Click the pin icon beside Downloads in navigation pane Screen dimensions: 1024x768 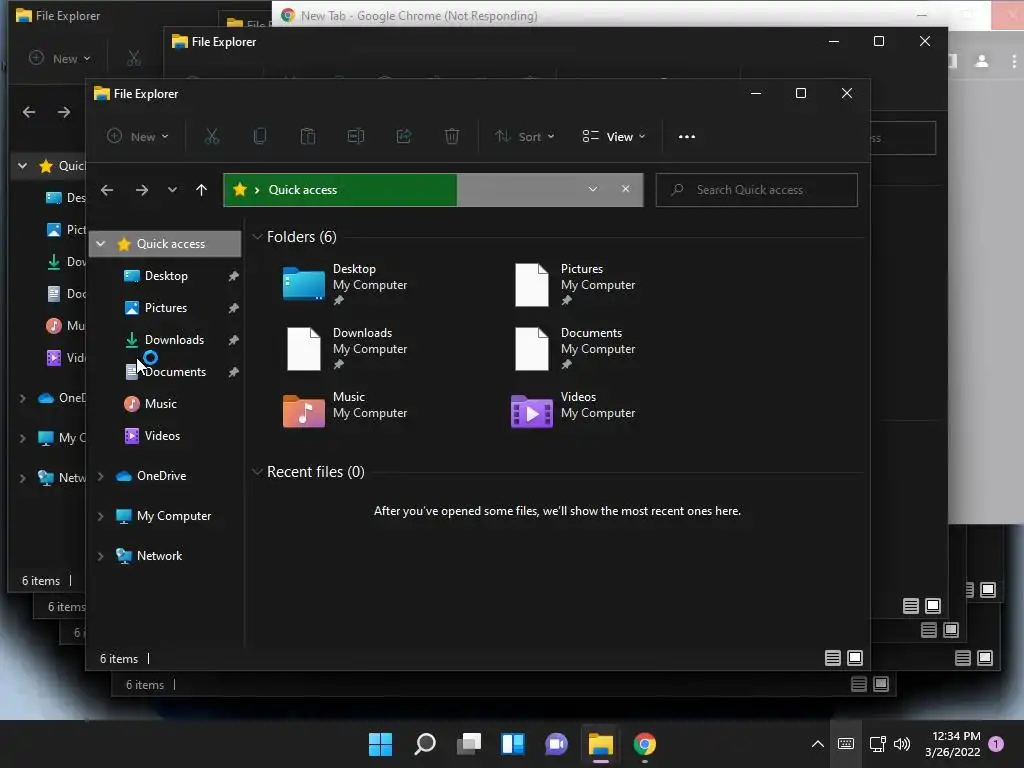233,340
